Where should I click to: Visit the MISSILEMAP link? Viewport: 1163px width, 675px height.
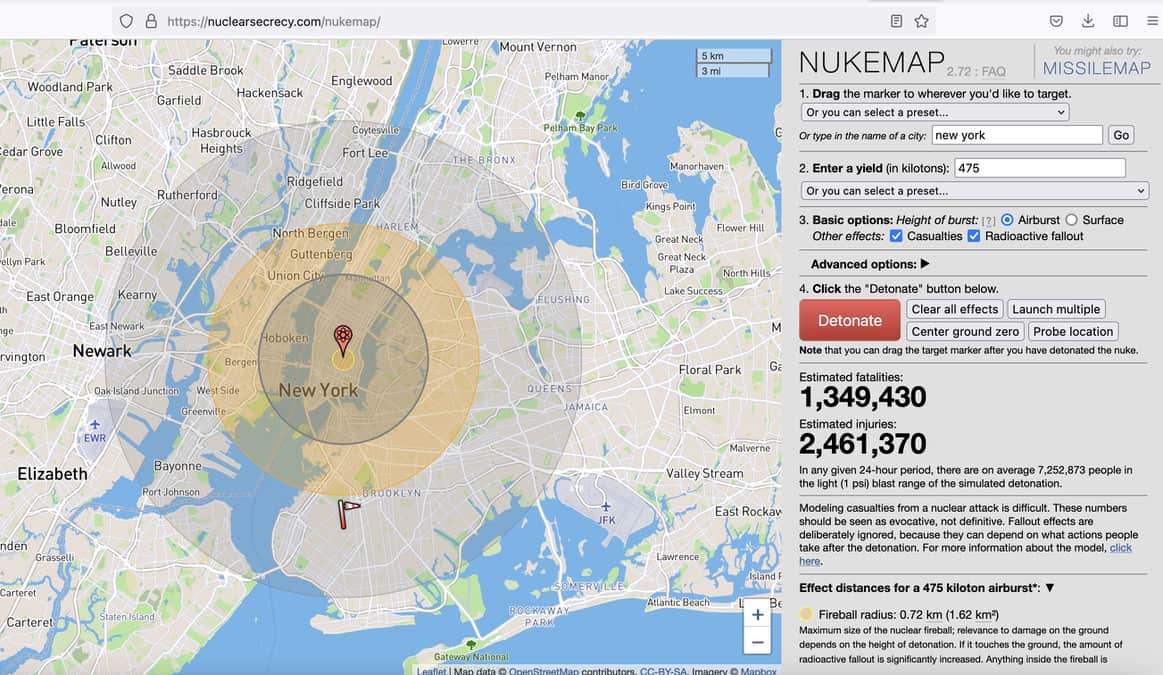coord(1097,68)
